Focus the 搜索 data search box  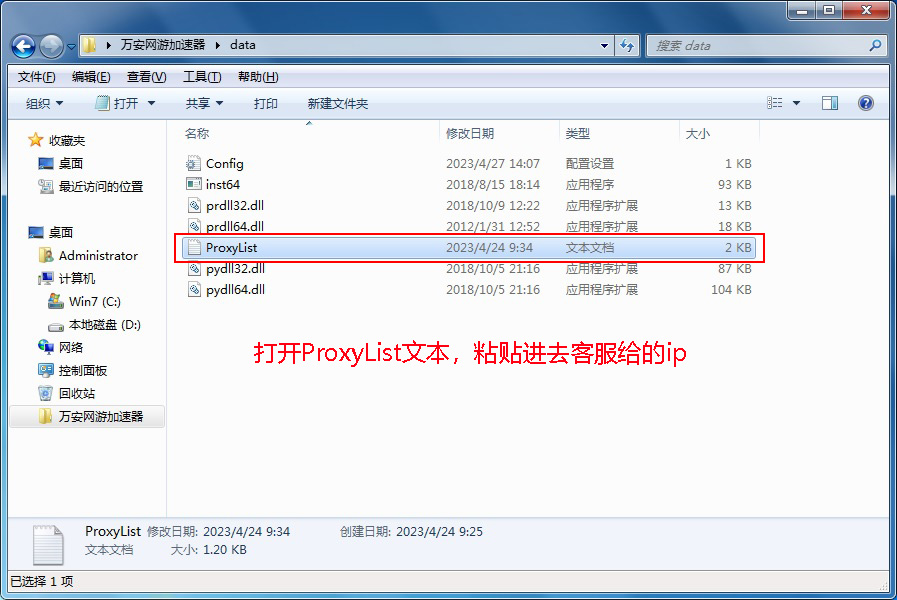(x=758, y=46)
